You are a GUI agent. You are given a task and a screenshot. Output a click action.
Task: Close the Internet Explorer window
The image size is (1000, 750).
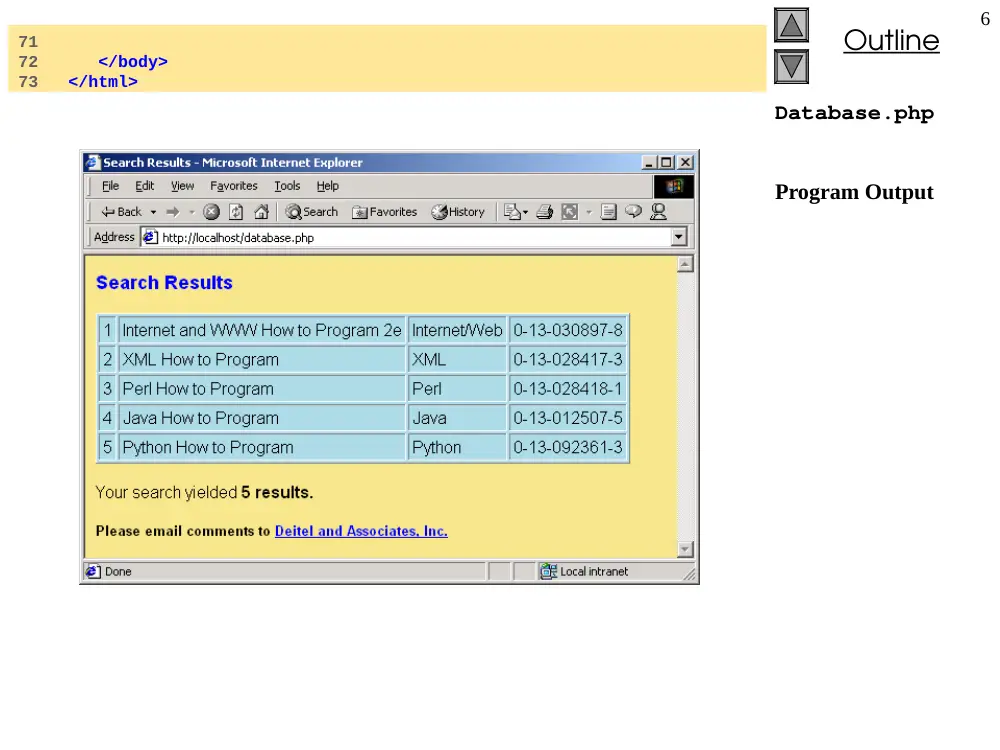click(686, 163)
